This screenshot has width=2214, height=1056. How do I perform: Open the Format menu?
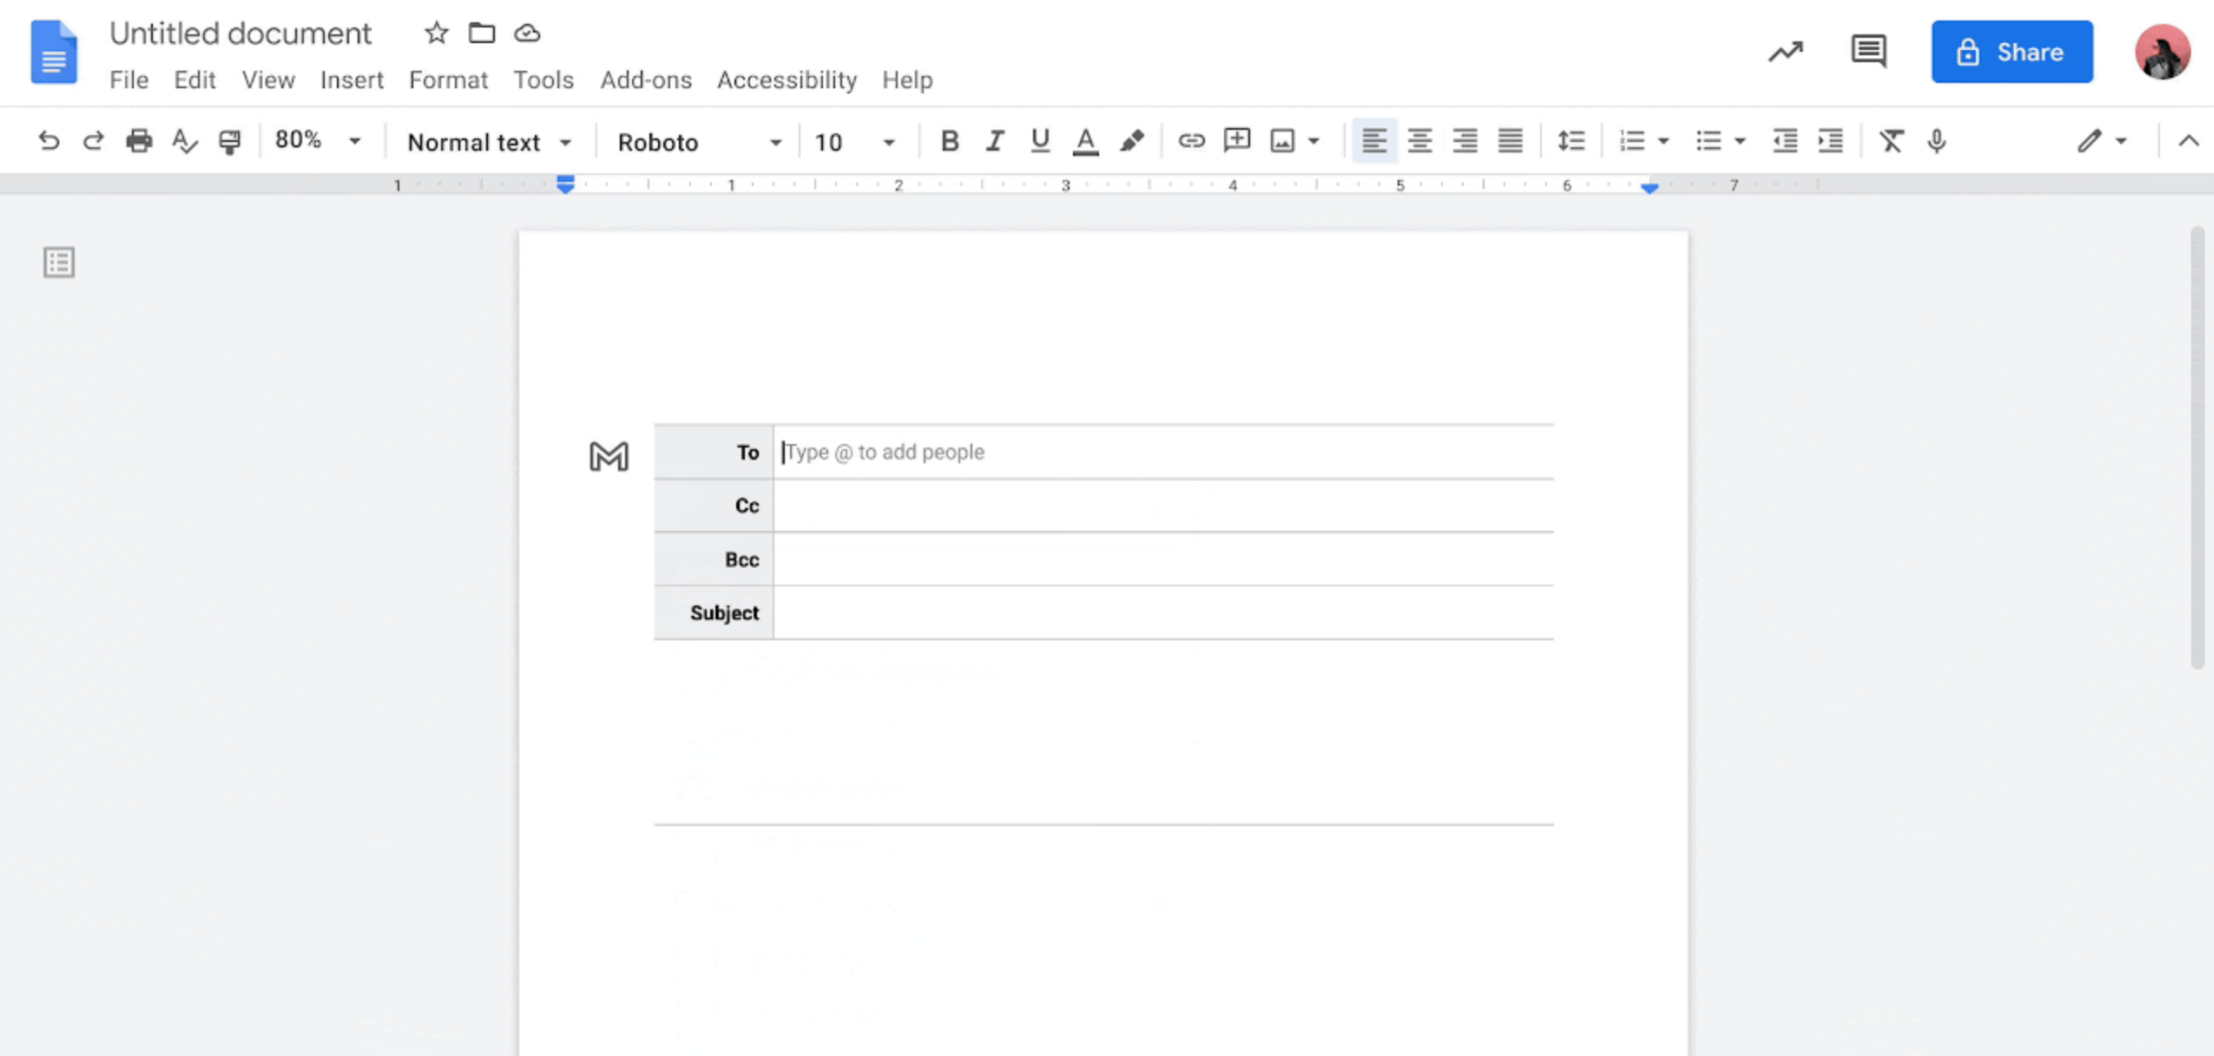[448, 80]
